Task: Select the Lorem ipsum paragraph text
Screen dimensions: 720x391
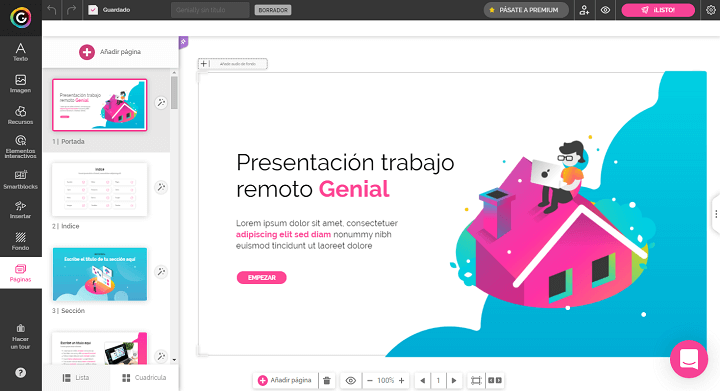Action: click(x=317, y=235)
